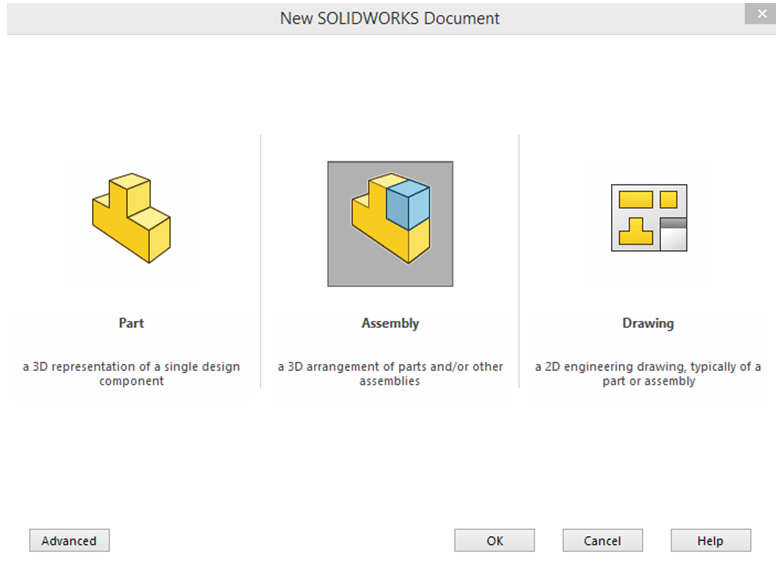Screen dimensions: 776x578
Task: Confirm selection with the OK button
Action: [495, 541]
